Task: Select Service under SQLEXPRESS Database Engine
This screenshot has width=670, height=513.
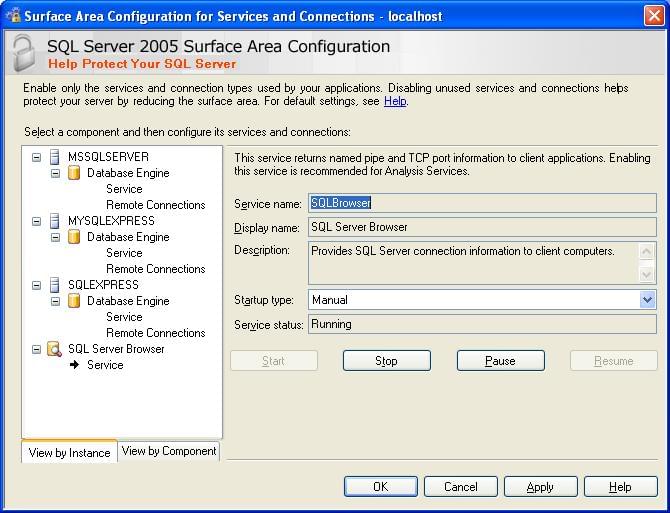Action: point(124,317)
